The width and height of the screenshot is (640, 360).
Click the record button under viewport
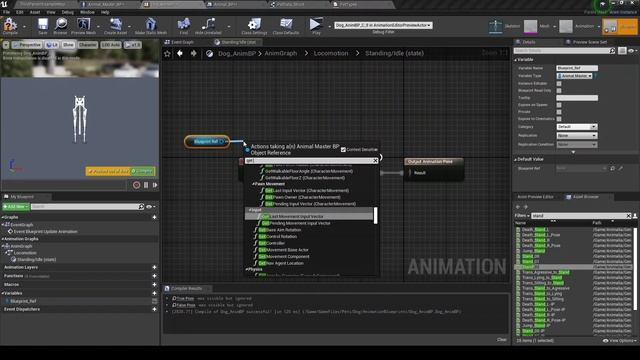[x=136, y=185]
